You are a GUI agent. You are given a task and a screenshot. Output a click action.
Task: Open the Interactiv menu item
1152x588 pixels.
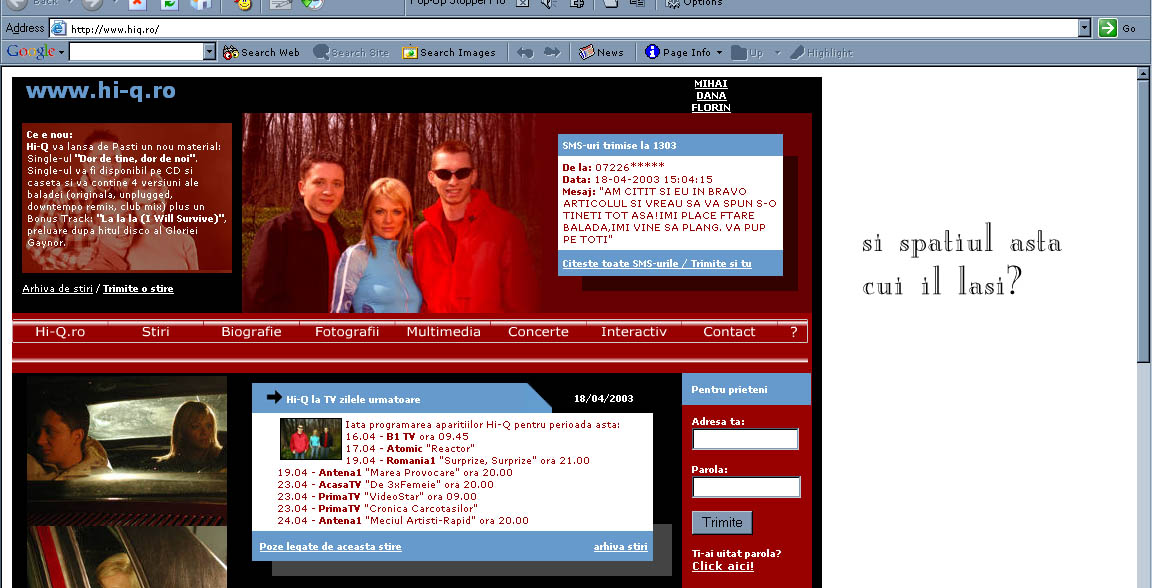[x=634, y=331]
